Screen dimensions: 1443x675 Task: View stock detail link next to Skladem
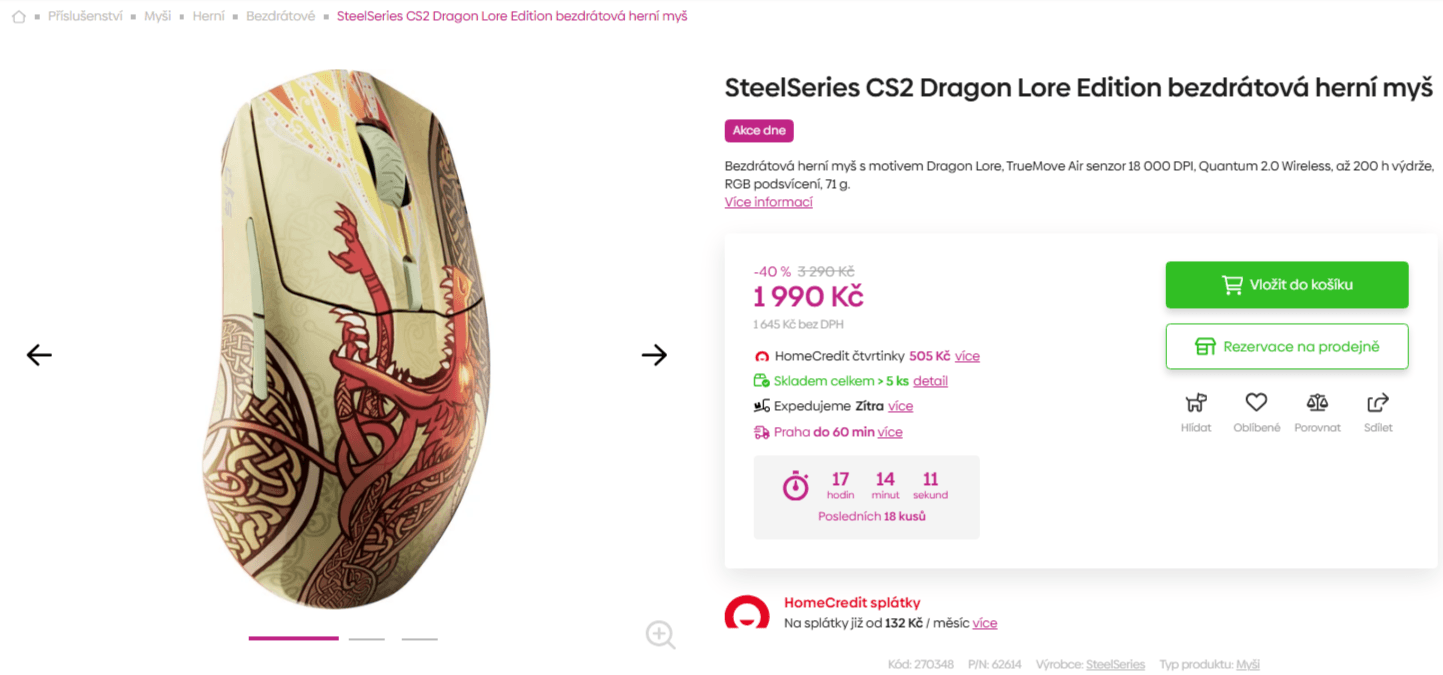pos(929,380)
